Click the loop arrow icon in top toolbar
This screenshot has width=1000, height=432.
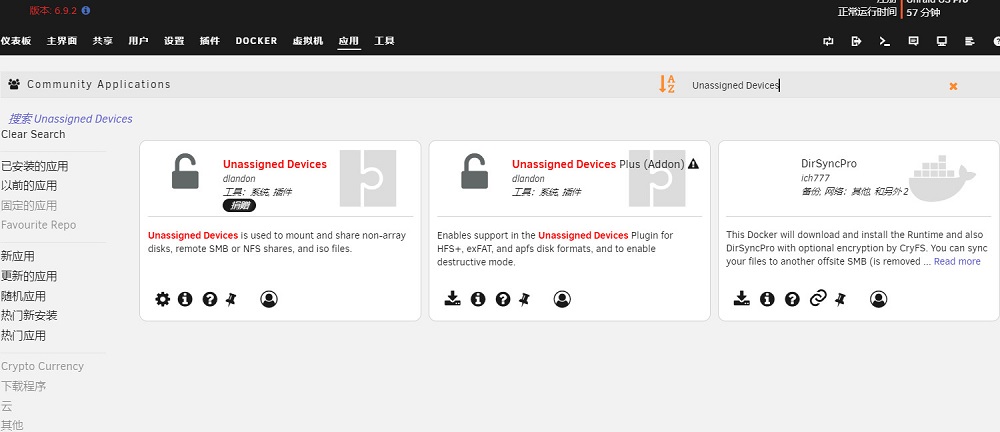click(828, 41)
